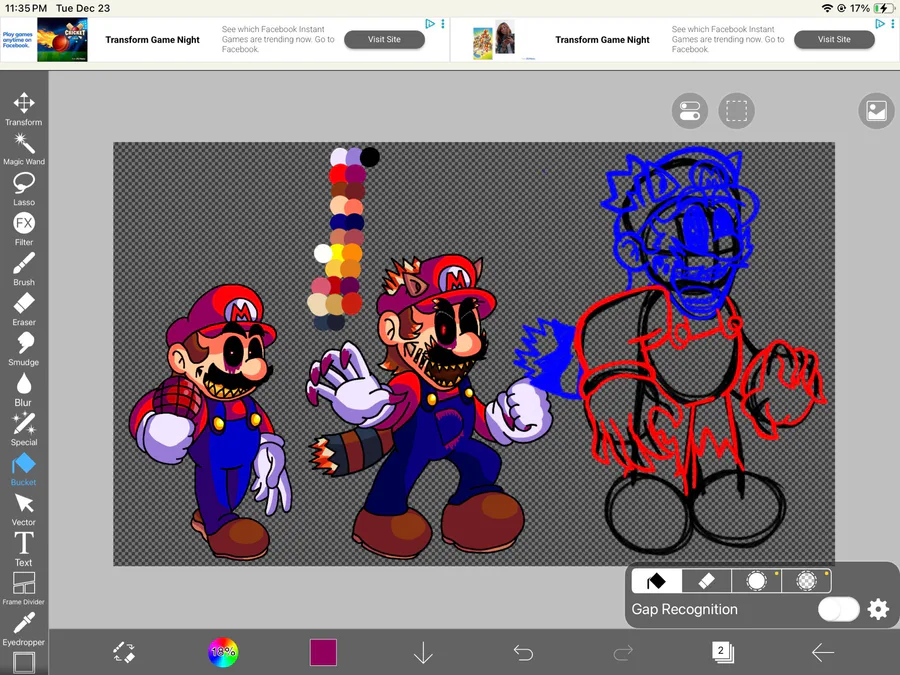Viewport: 900px width, 675px height.
Task: Open the reference image window button
Action: pos(876,111)
